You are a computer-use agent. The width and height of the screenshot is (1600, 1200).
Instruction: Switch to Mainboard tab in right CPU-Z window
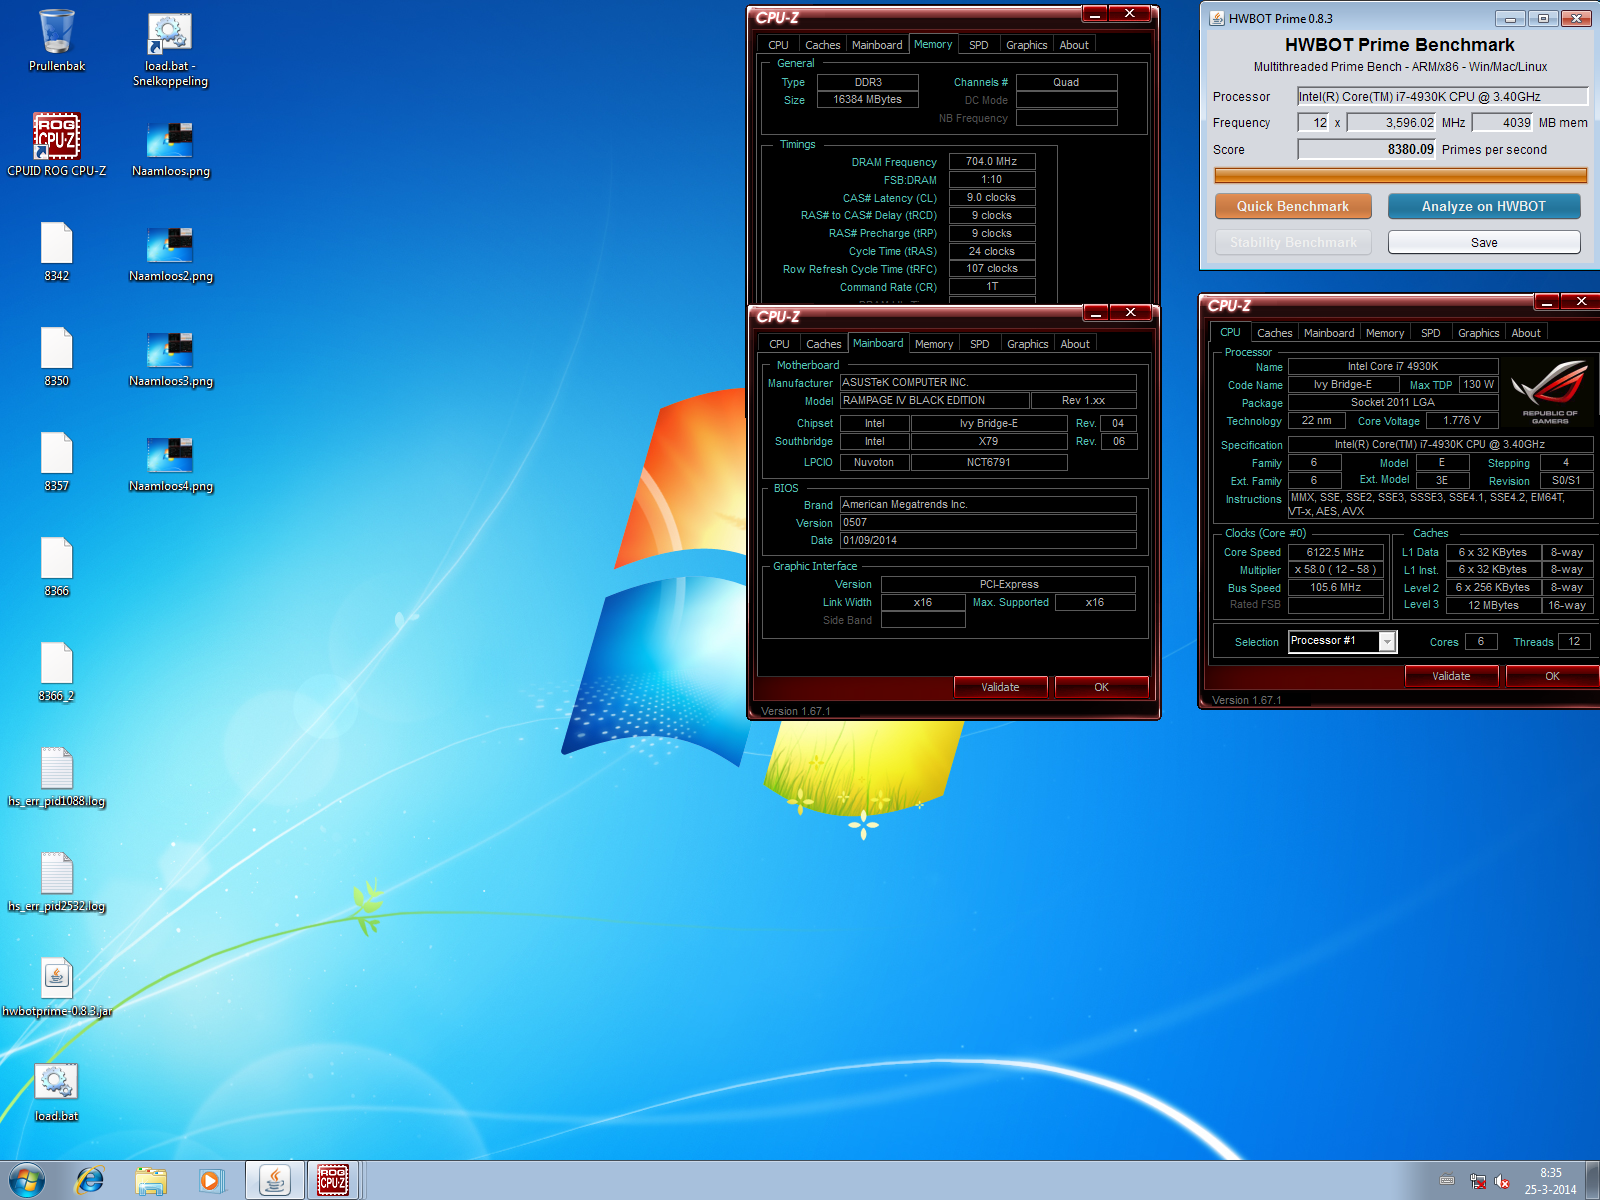coord(1329,333)
